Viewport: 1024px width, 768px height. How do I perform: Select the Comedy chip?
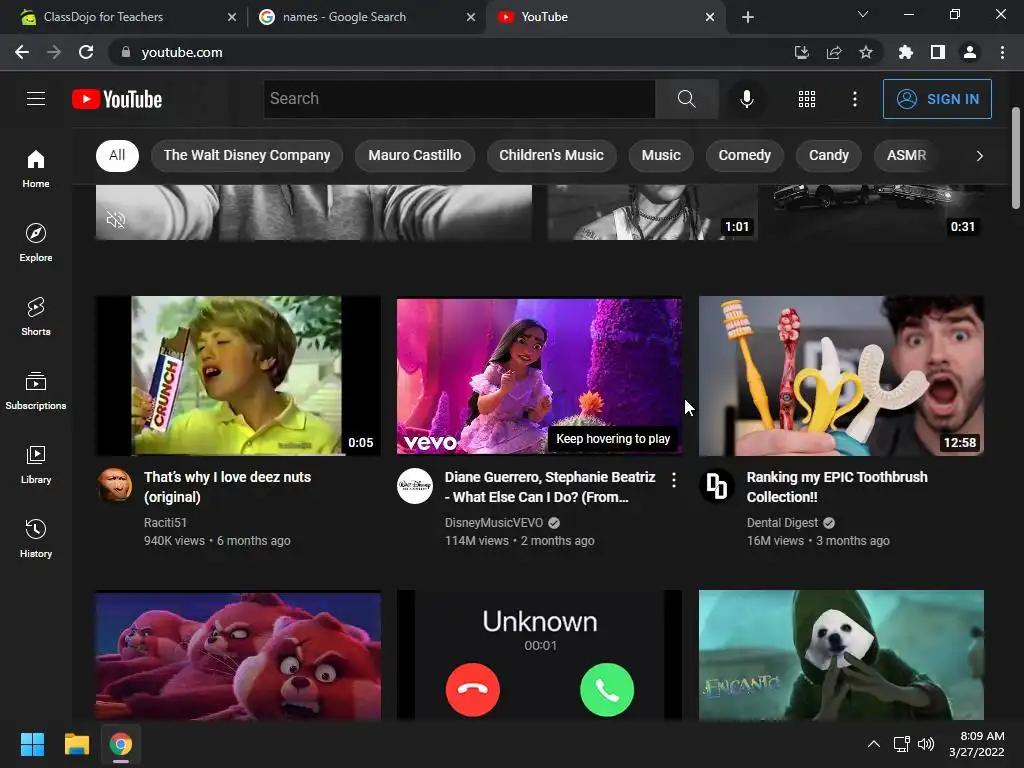(744, 155)
